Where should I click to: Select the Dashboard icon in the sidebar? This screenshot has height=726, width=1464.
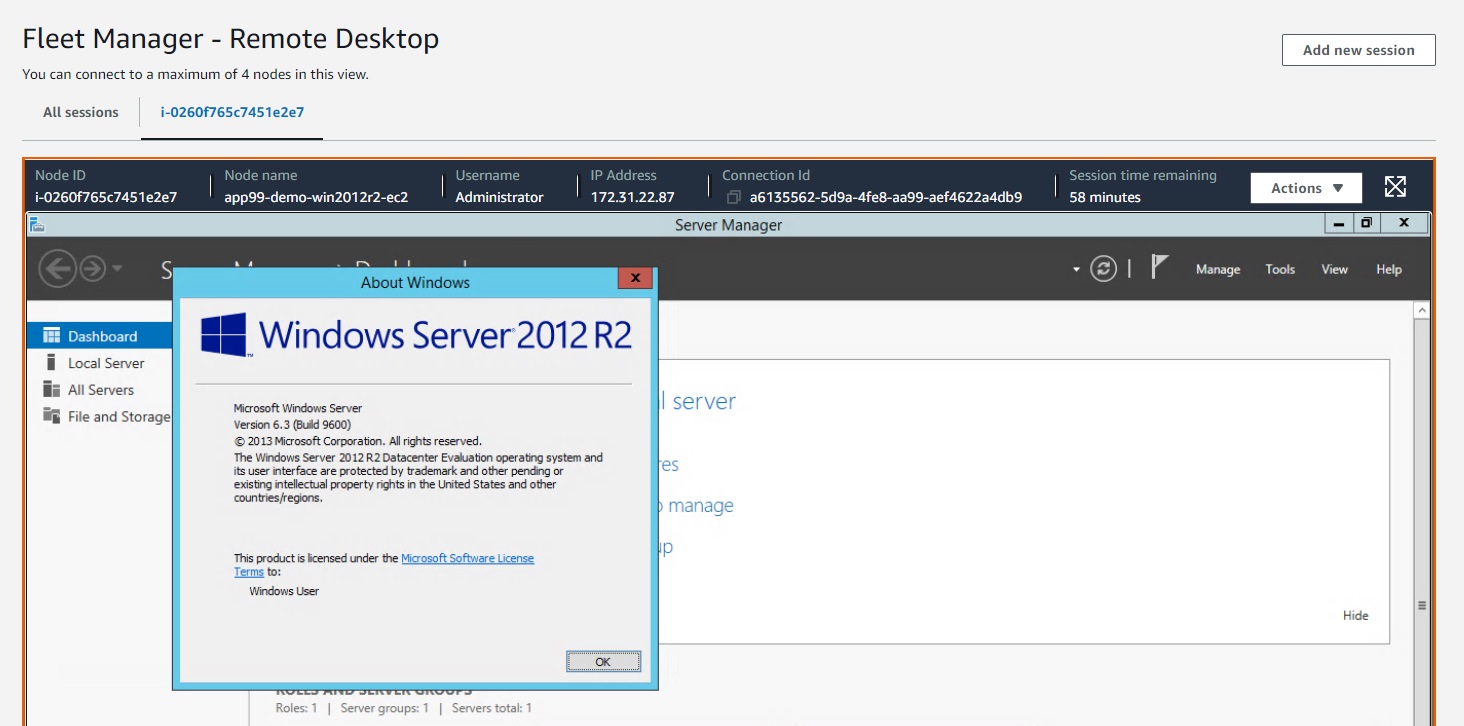52,336
